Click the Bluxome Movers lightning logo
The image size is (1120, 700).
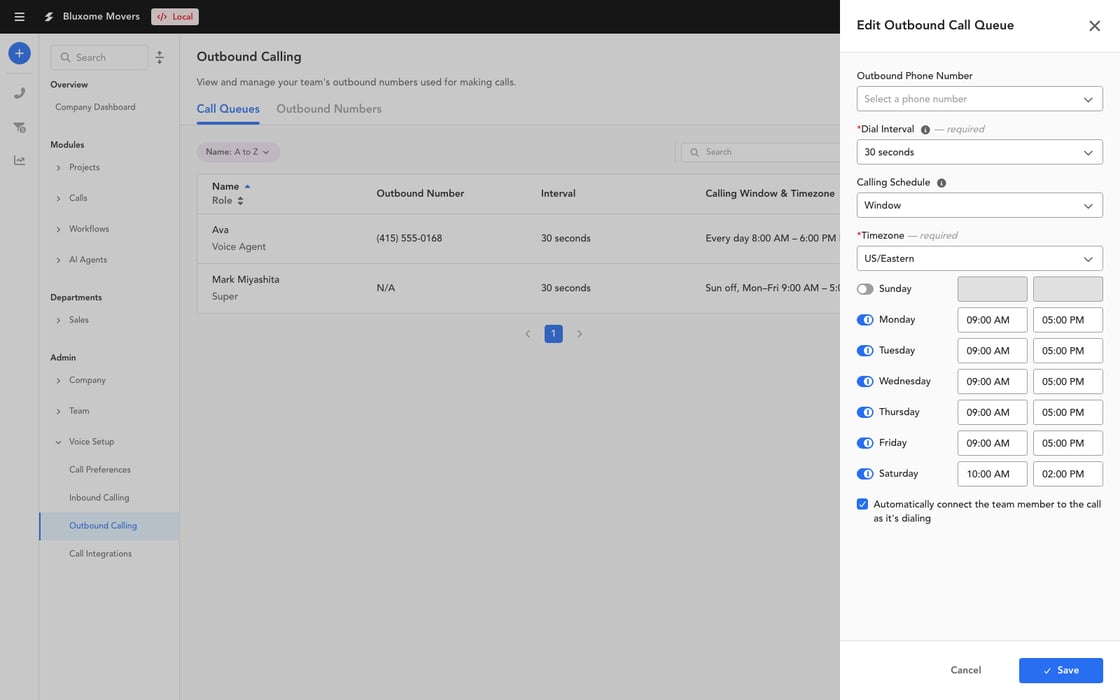[49, 16]
